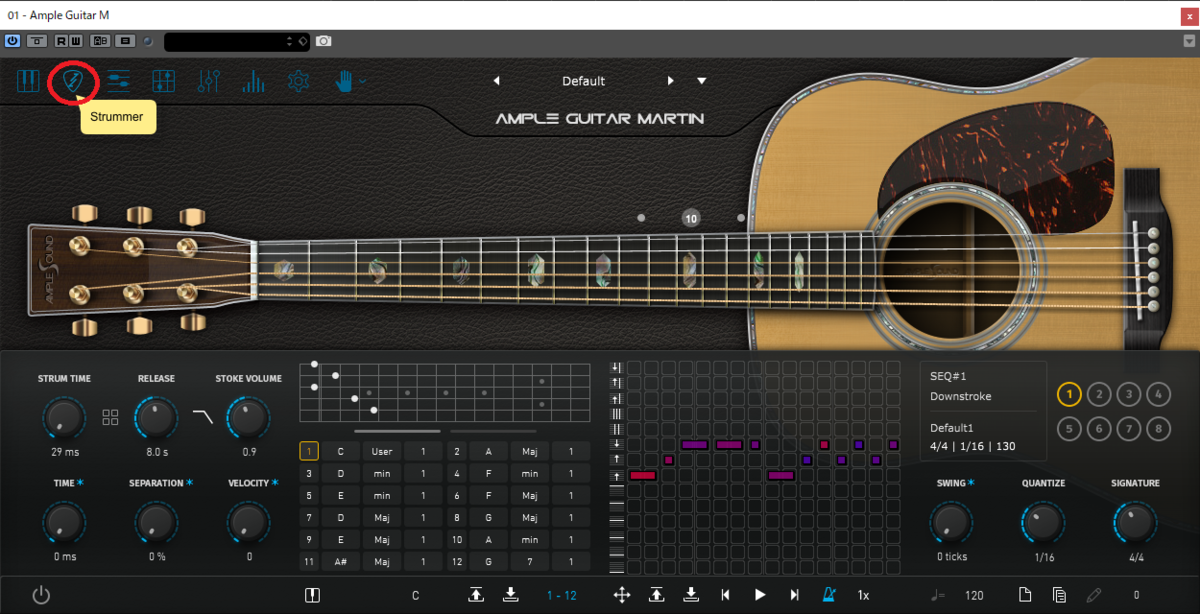
Task: Open root note A# of chord 11
Action: [x=340, y=561]
